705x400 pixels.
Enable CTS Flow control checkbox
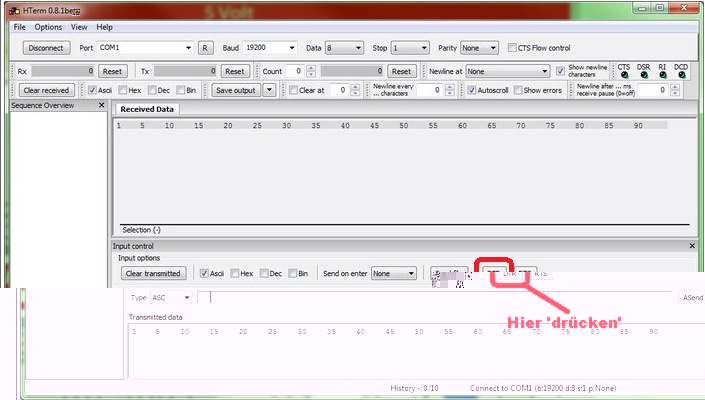pyautogui.click(x=512, y=48)
